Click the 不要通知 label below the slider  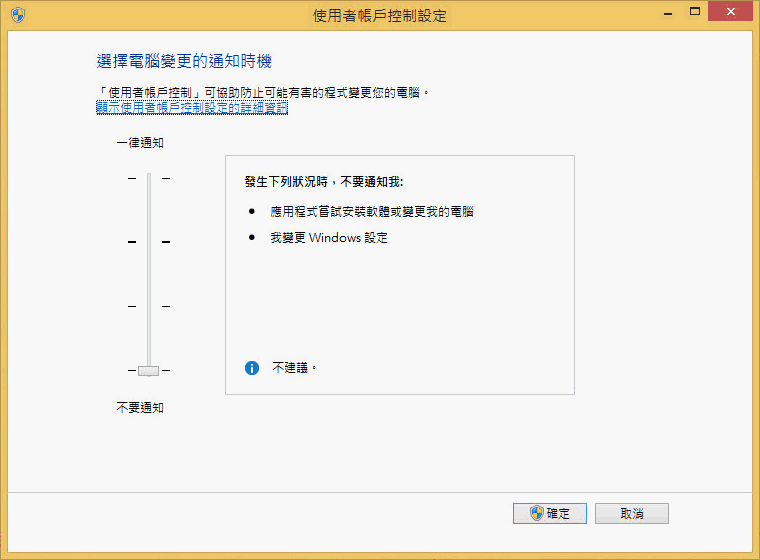pos(140,407)
